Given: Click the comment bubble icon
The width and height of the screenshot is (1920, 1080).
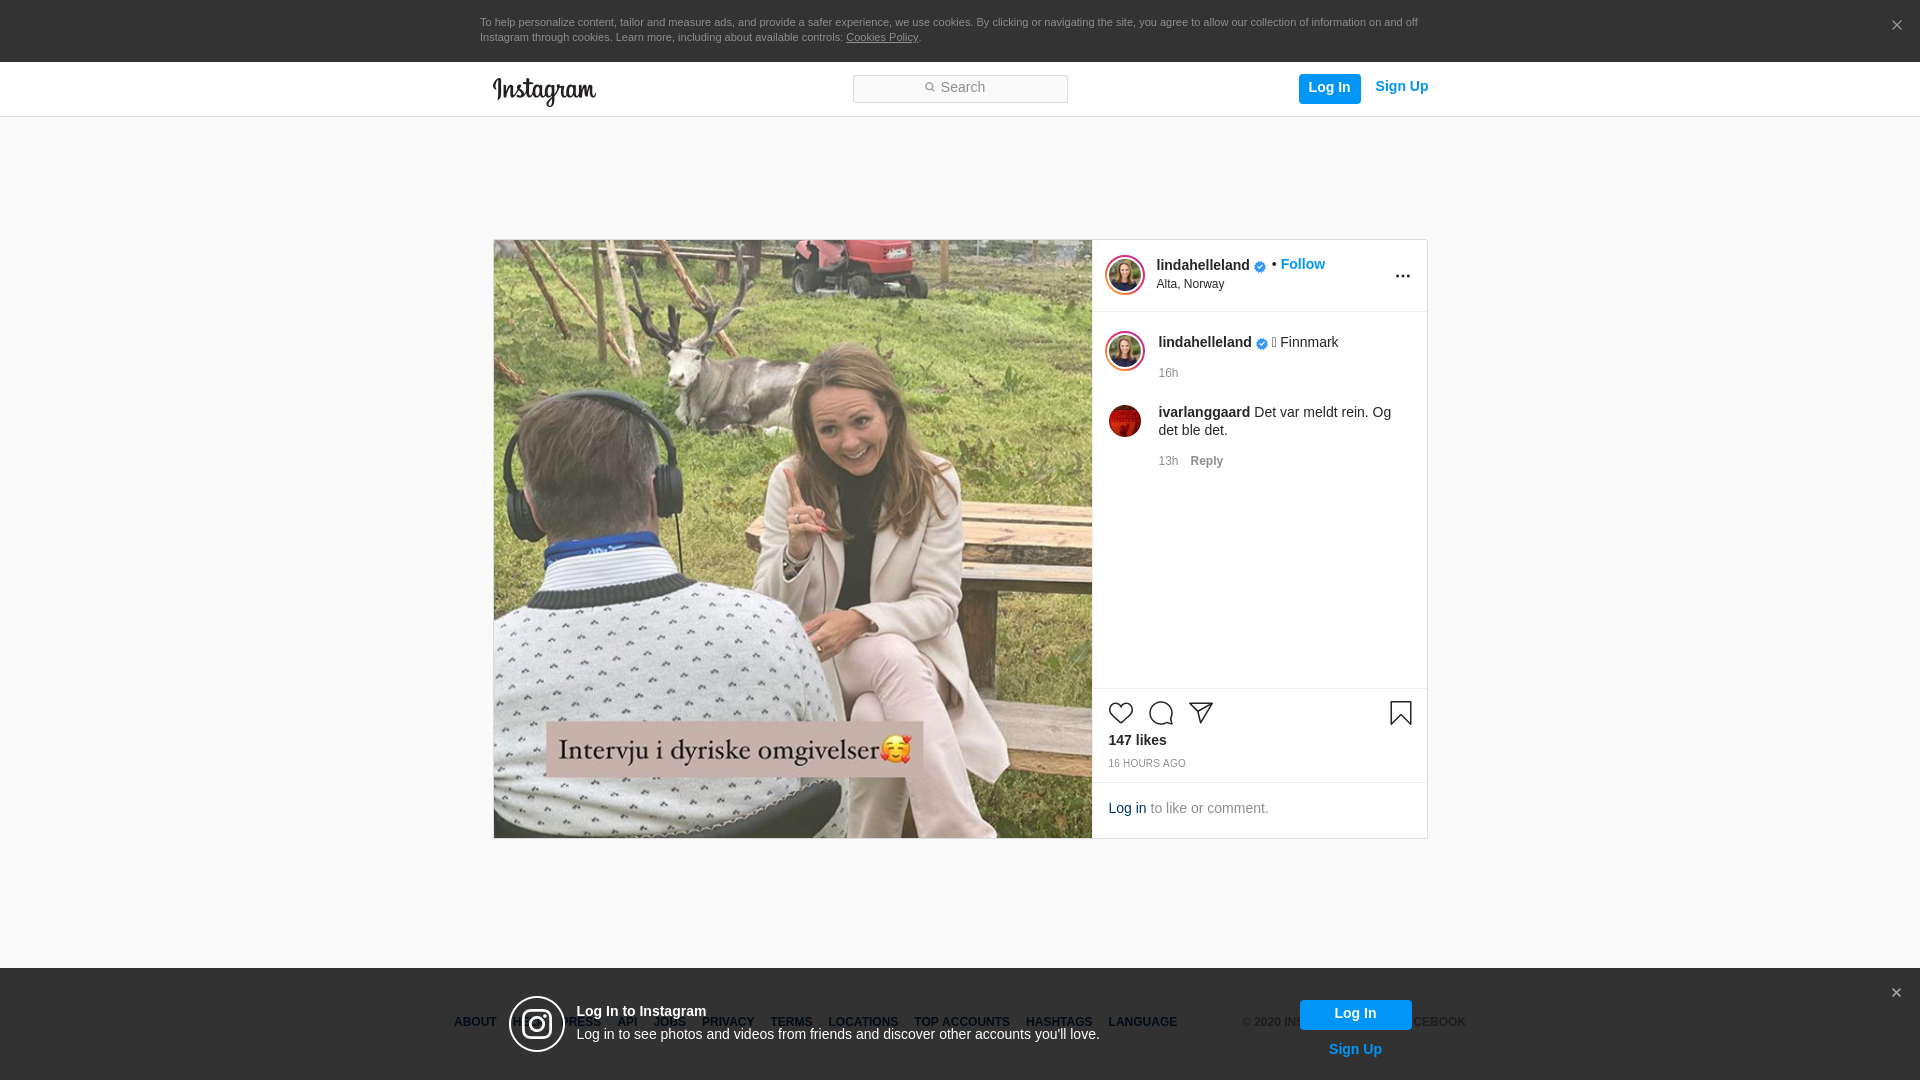Looking at the screenshot, I should coord(1160,713).
